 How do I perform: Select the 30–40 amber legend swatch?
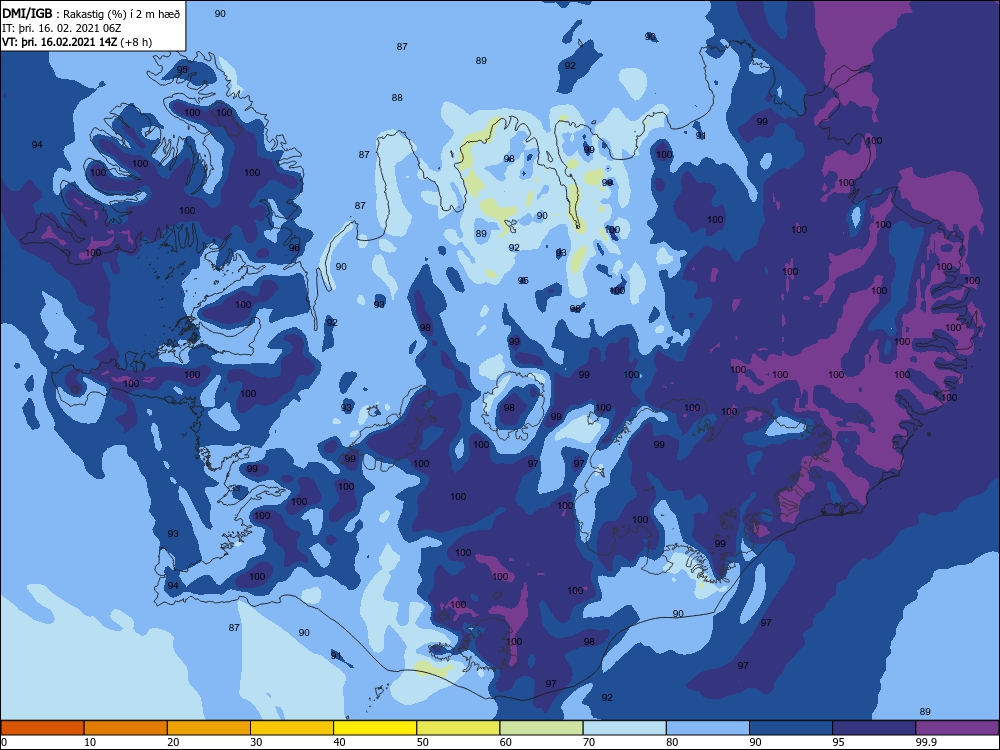[292, 728]
